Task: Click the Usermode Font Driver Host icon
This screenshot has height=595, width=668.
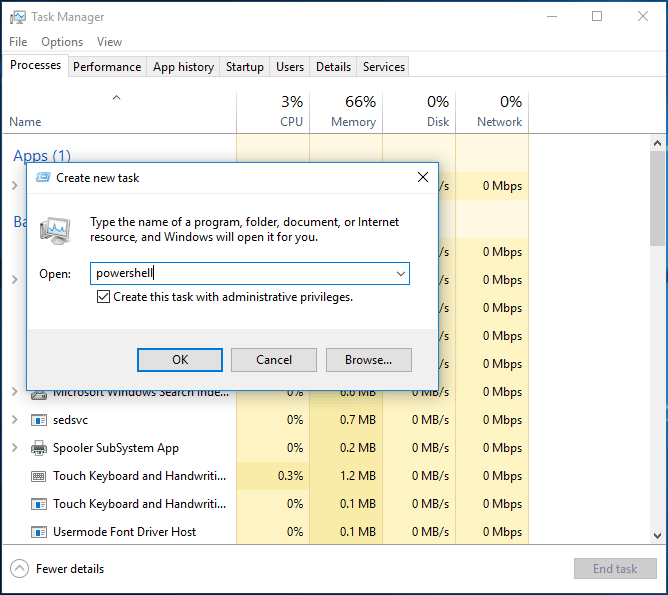Action: [x=39, y=532]
